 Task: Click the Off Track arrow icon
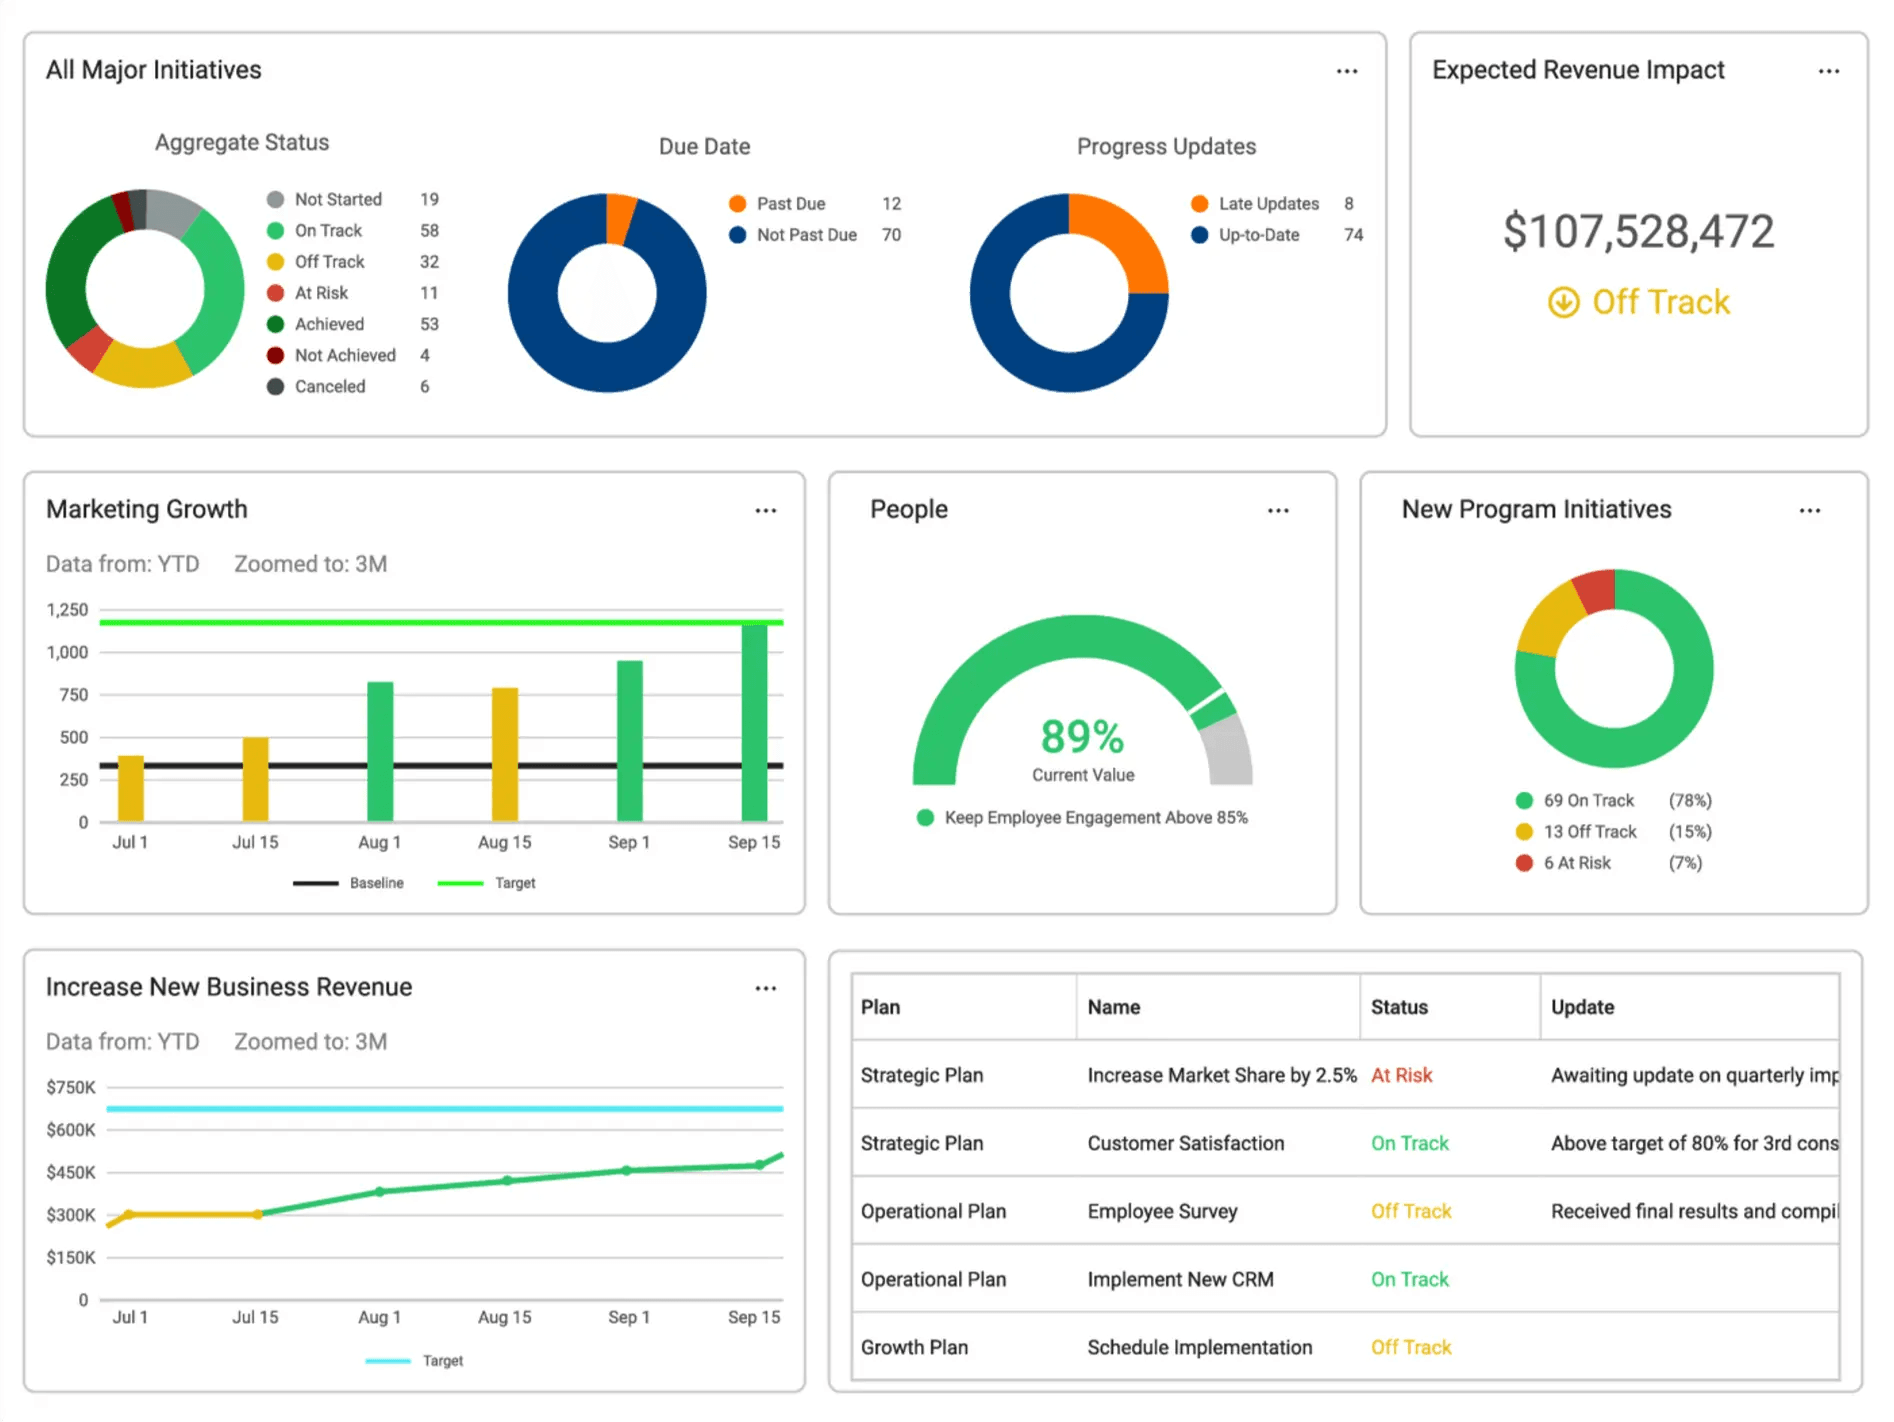click(x=1563, y=301)
